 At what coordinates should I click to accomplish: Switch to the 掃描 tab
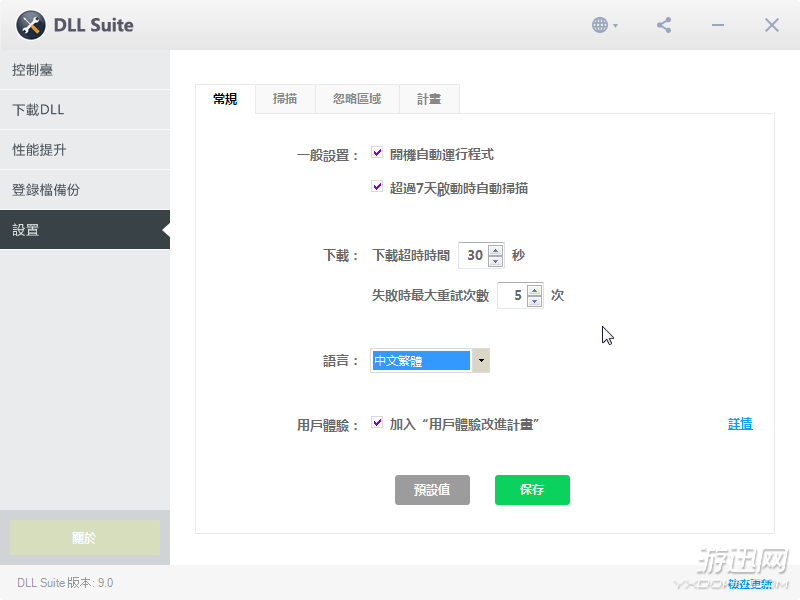click(x=285, y=98)
